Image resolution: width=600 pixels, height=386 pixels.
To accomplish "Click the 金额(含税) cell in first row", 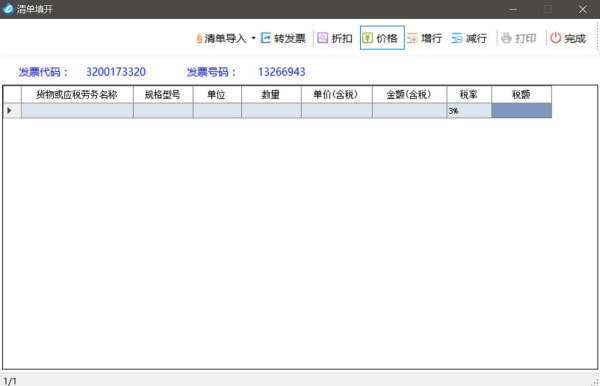I will [409, 111].
